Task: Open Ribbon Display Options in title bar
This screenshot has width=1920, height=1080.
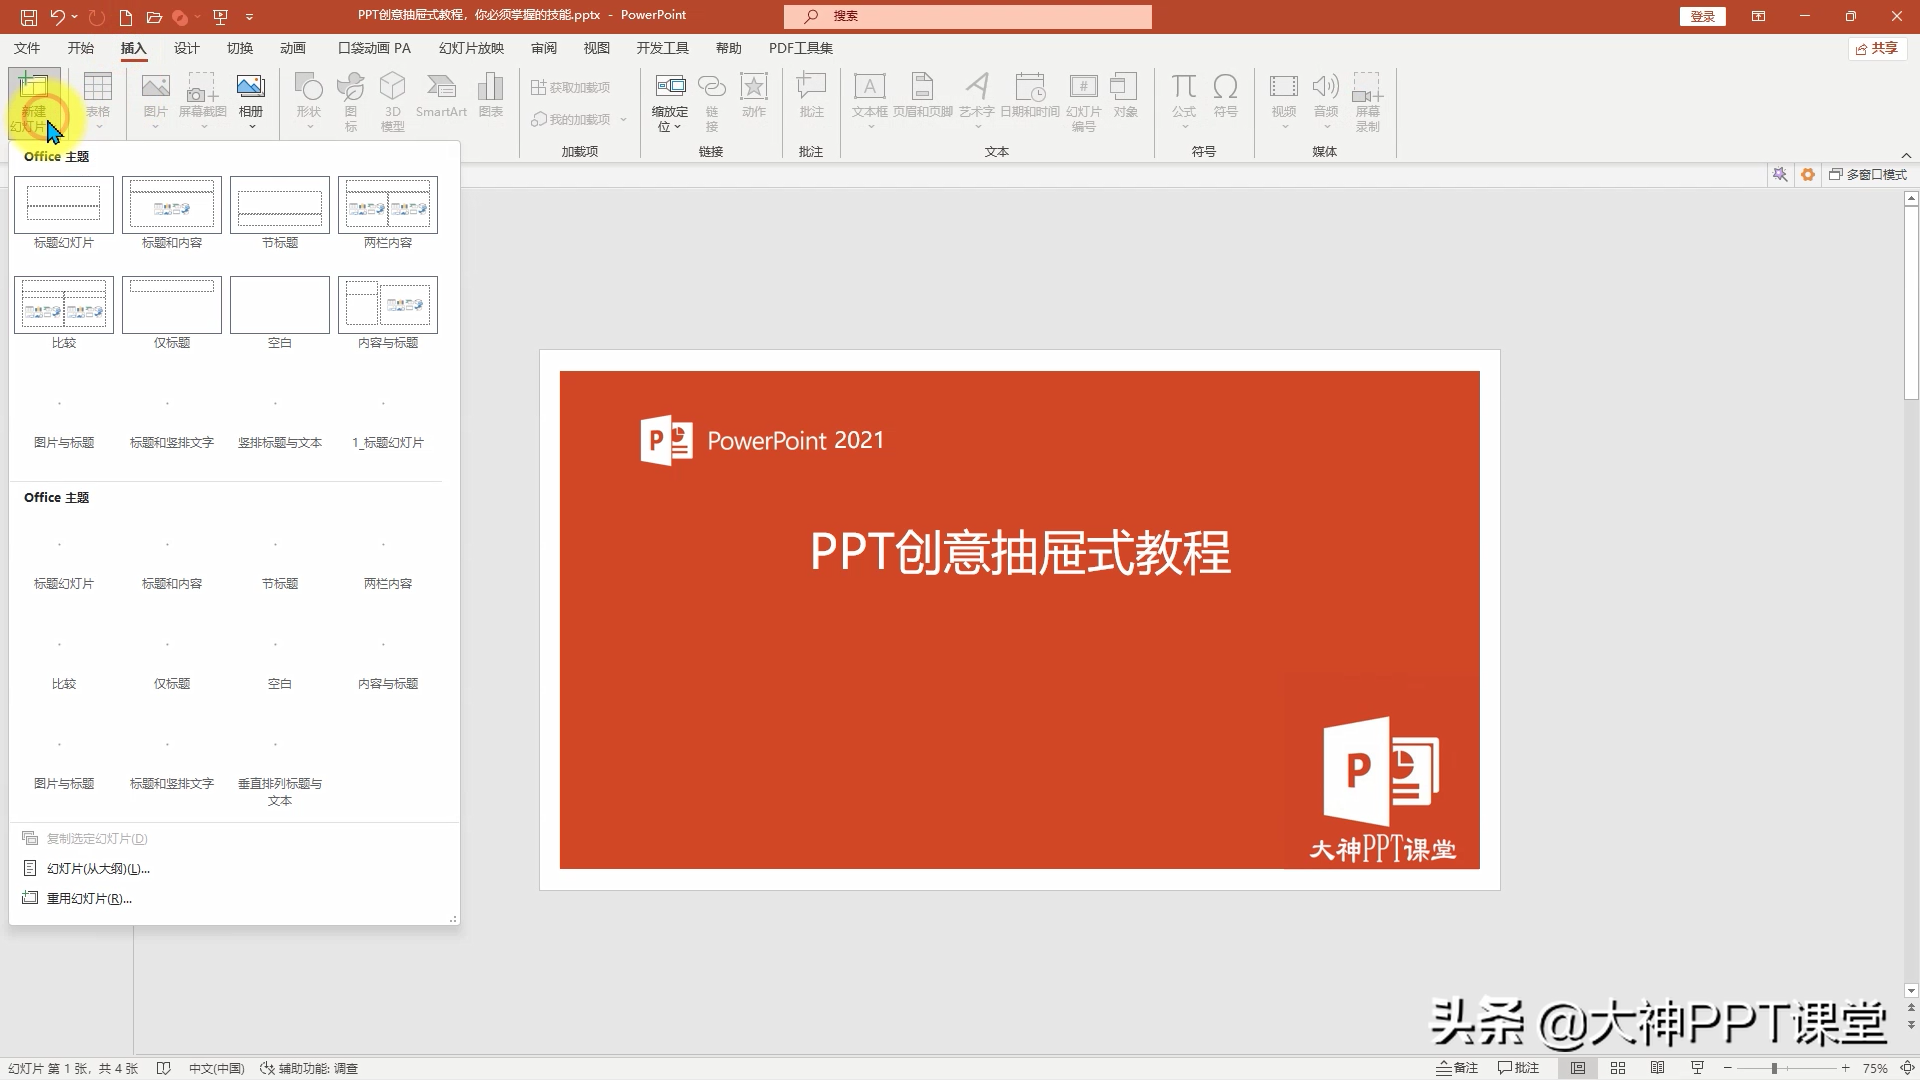Action: pyautogui.click(x=1758, y=16)
